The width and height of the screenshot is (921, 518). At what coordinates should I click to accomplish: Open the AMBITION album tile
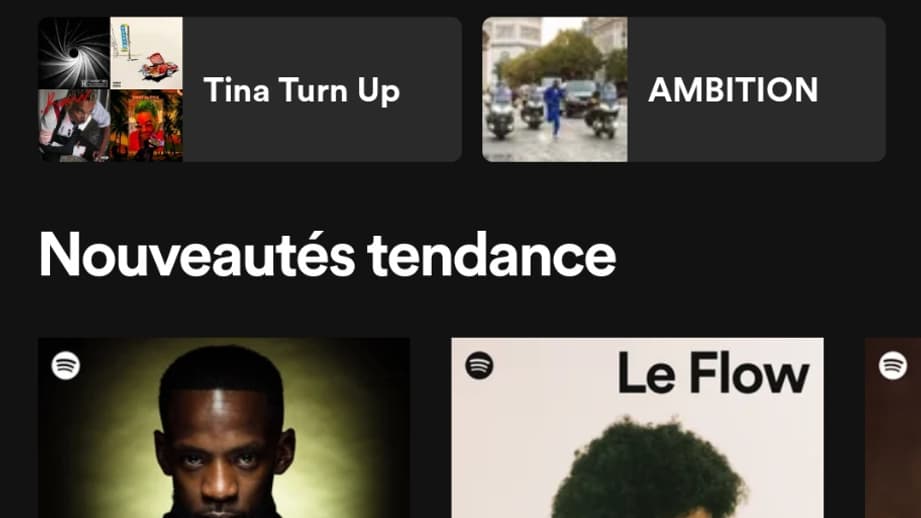point(684,89)
